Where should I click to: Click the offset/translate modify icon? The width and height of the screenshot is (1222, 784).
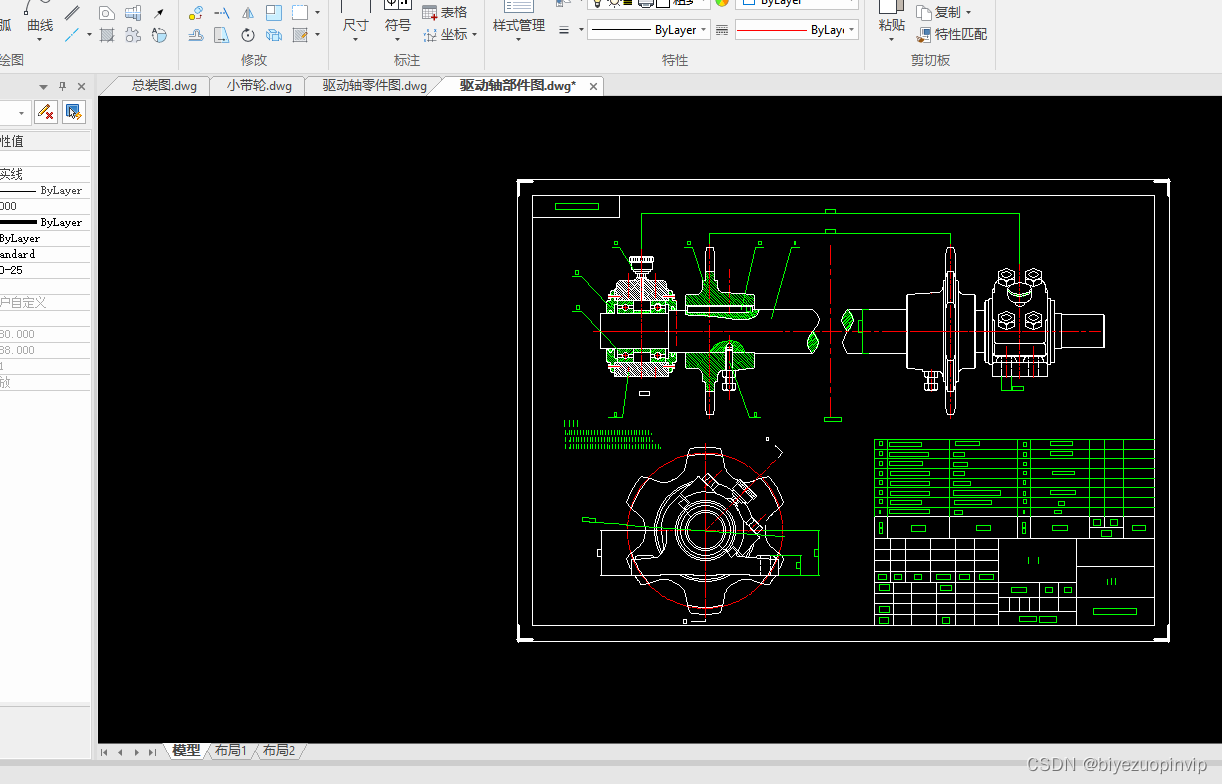(x=196, y=35)
